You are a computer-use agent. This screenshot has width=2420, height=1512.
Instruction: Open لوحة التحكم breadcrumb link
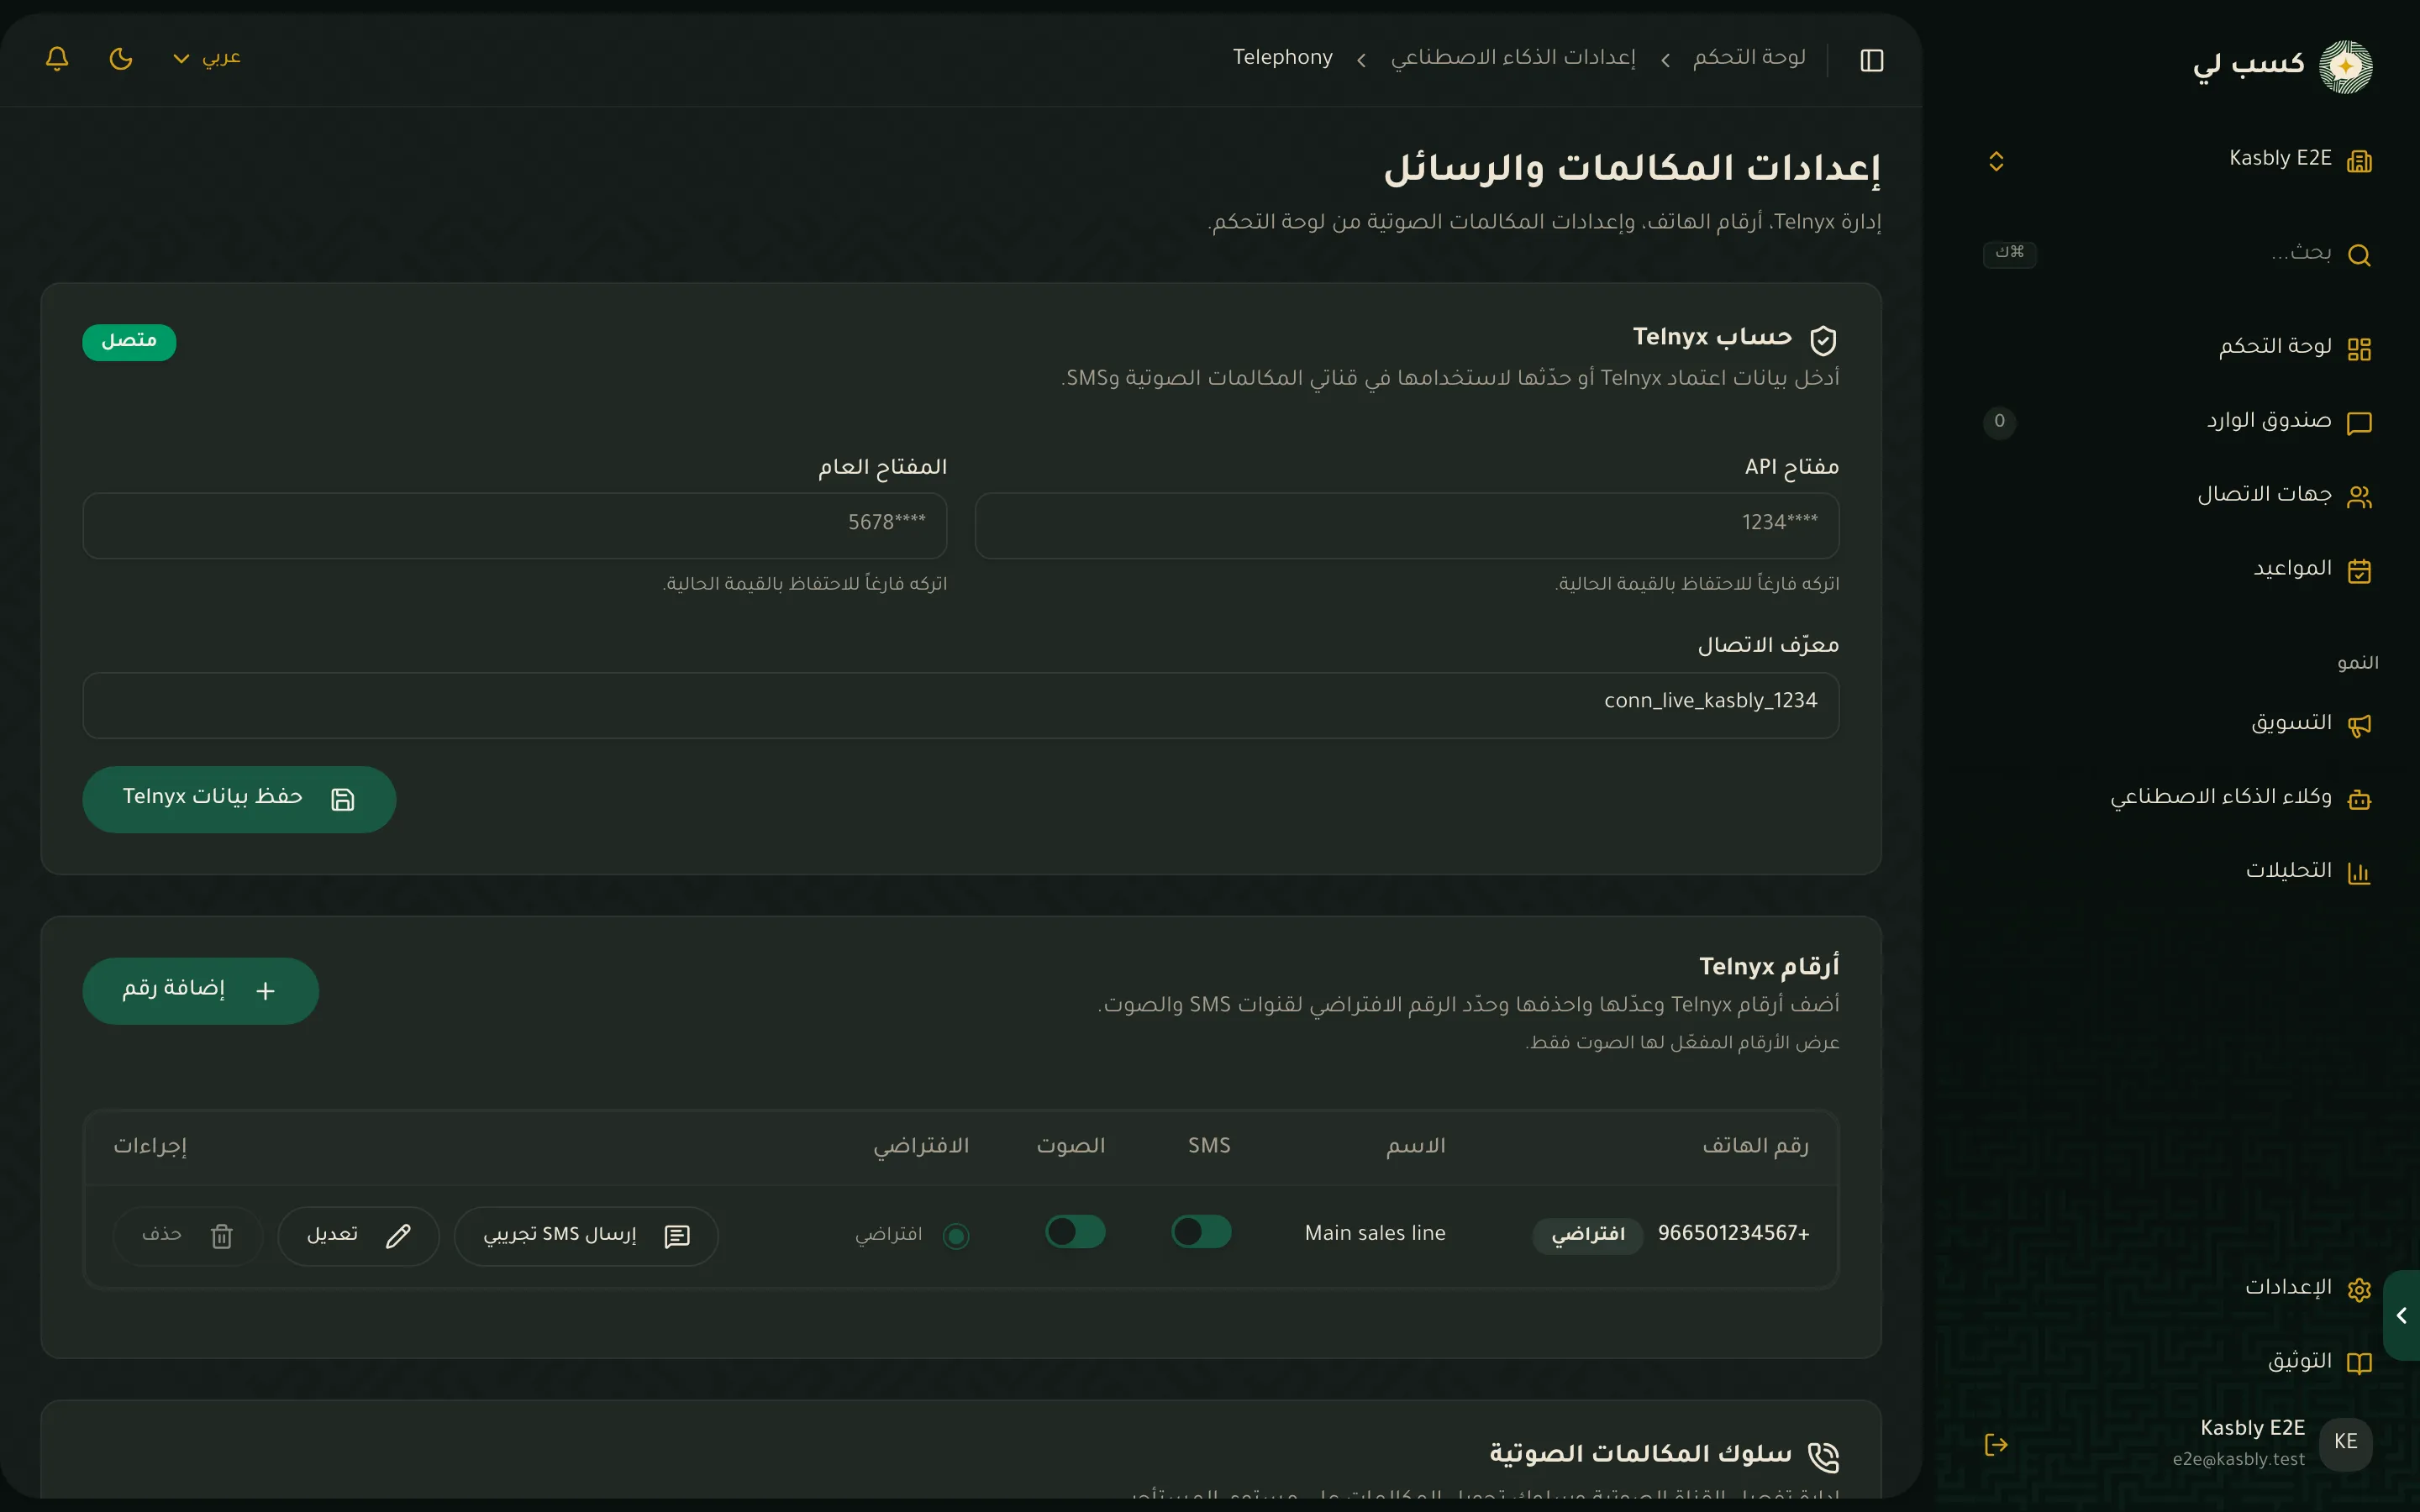coord(1749,57)
